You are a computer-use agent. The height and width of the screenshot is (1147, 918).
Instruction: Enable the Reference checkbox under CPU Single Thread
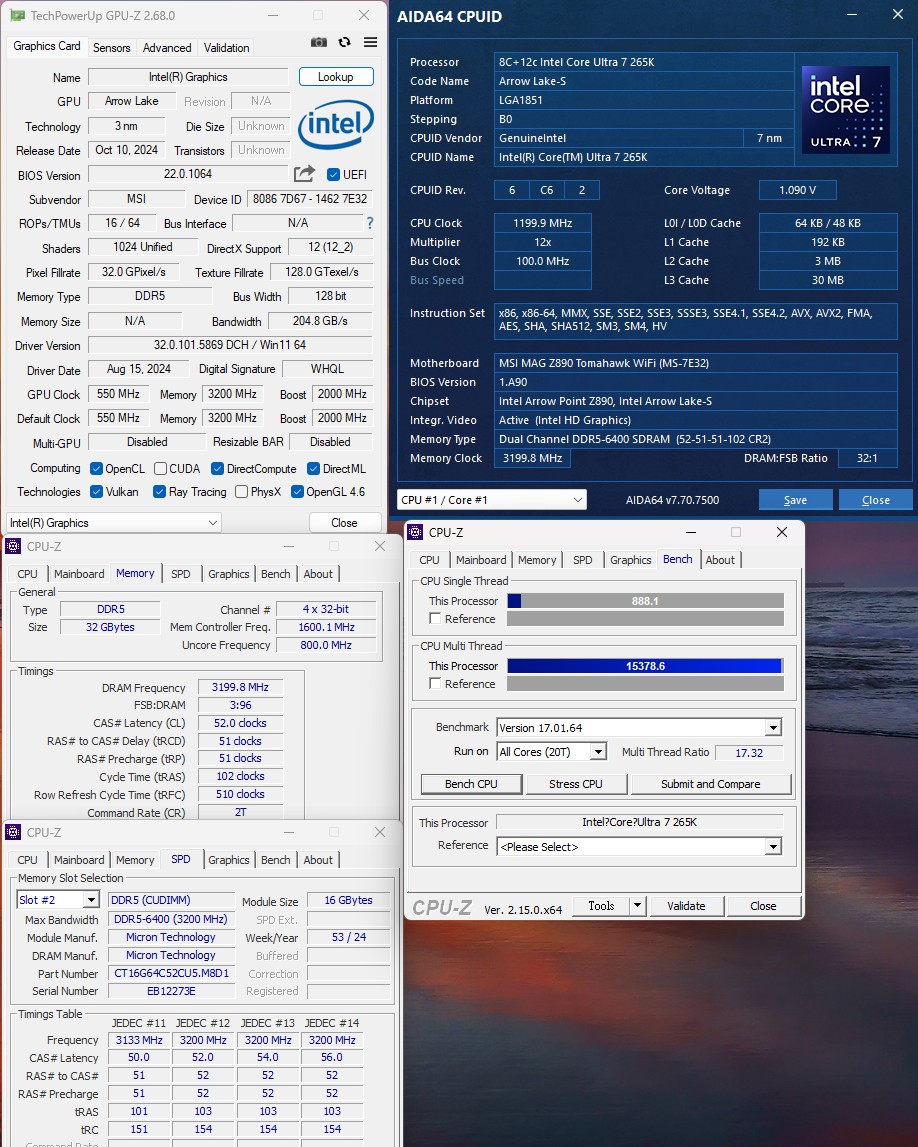point(435,619)
